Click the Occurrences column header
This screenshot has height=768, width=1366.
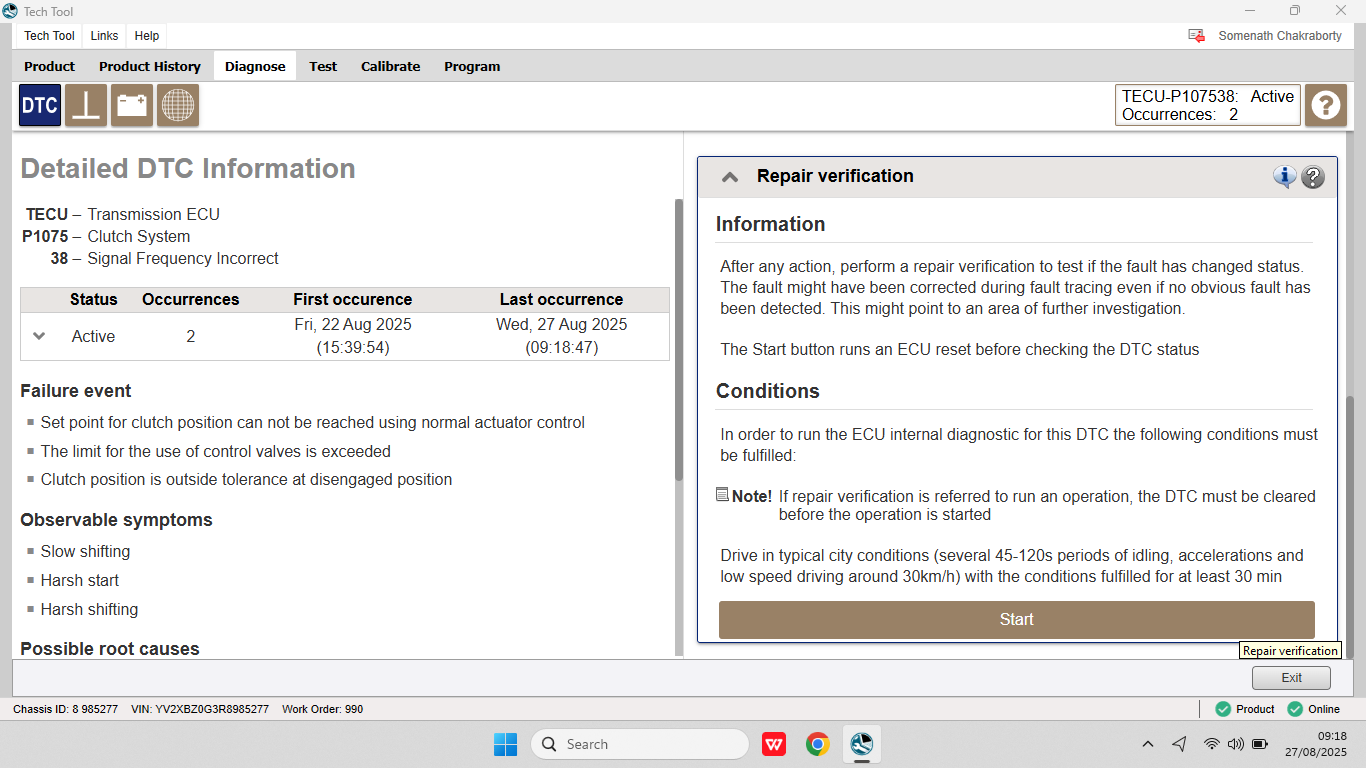point(191,300)
